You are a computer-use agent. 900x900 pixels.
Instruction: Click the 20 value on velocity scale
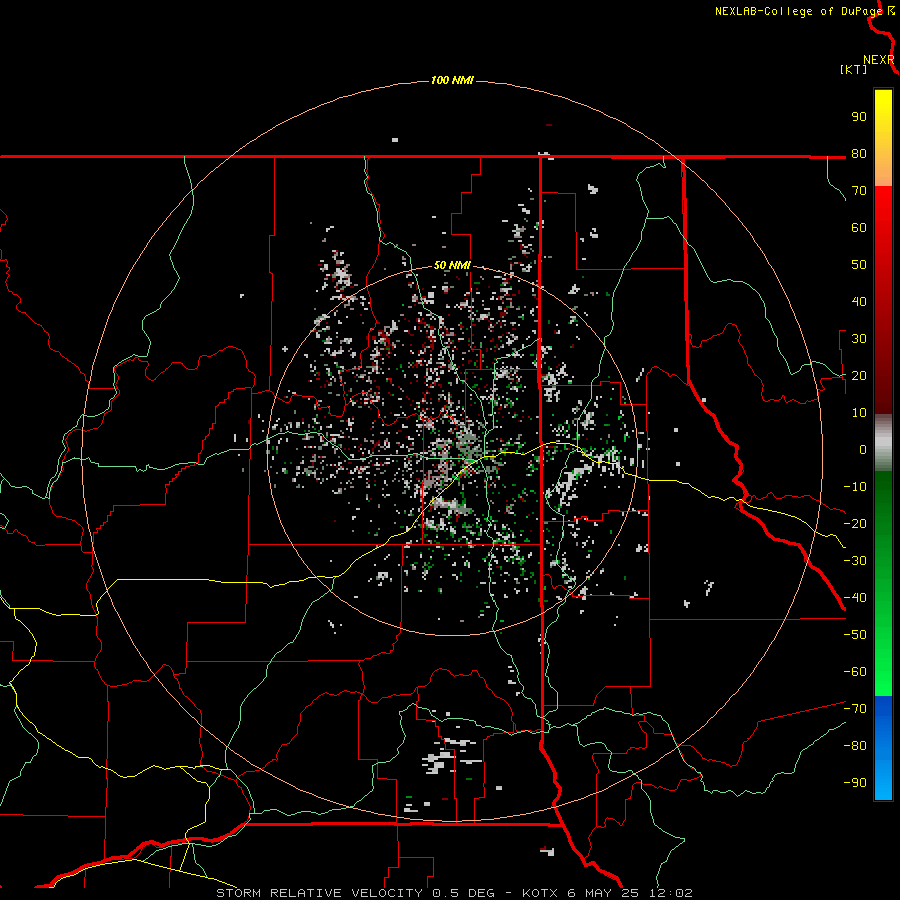tap(859, 376)
